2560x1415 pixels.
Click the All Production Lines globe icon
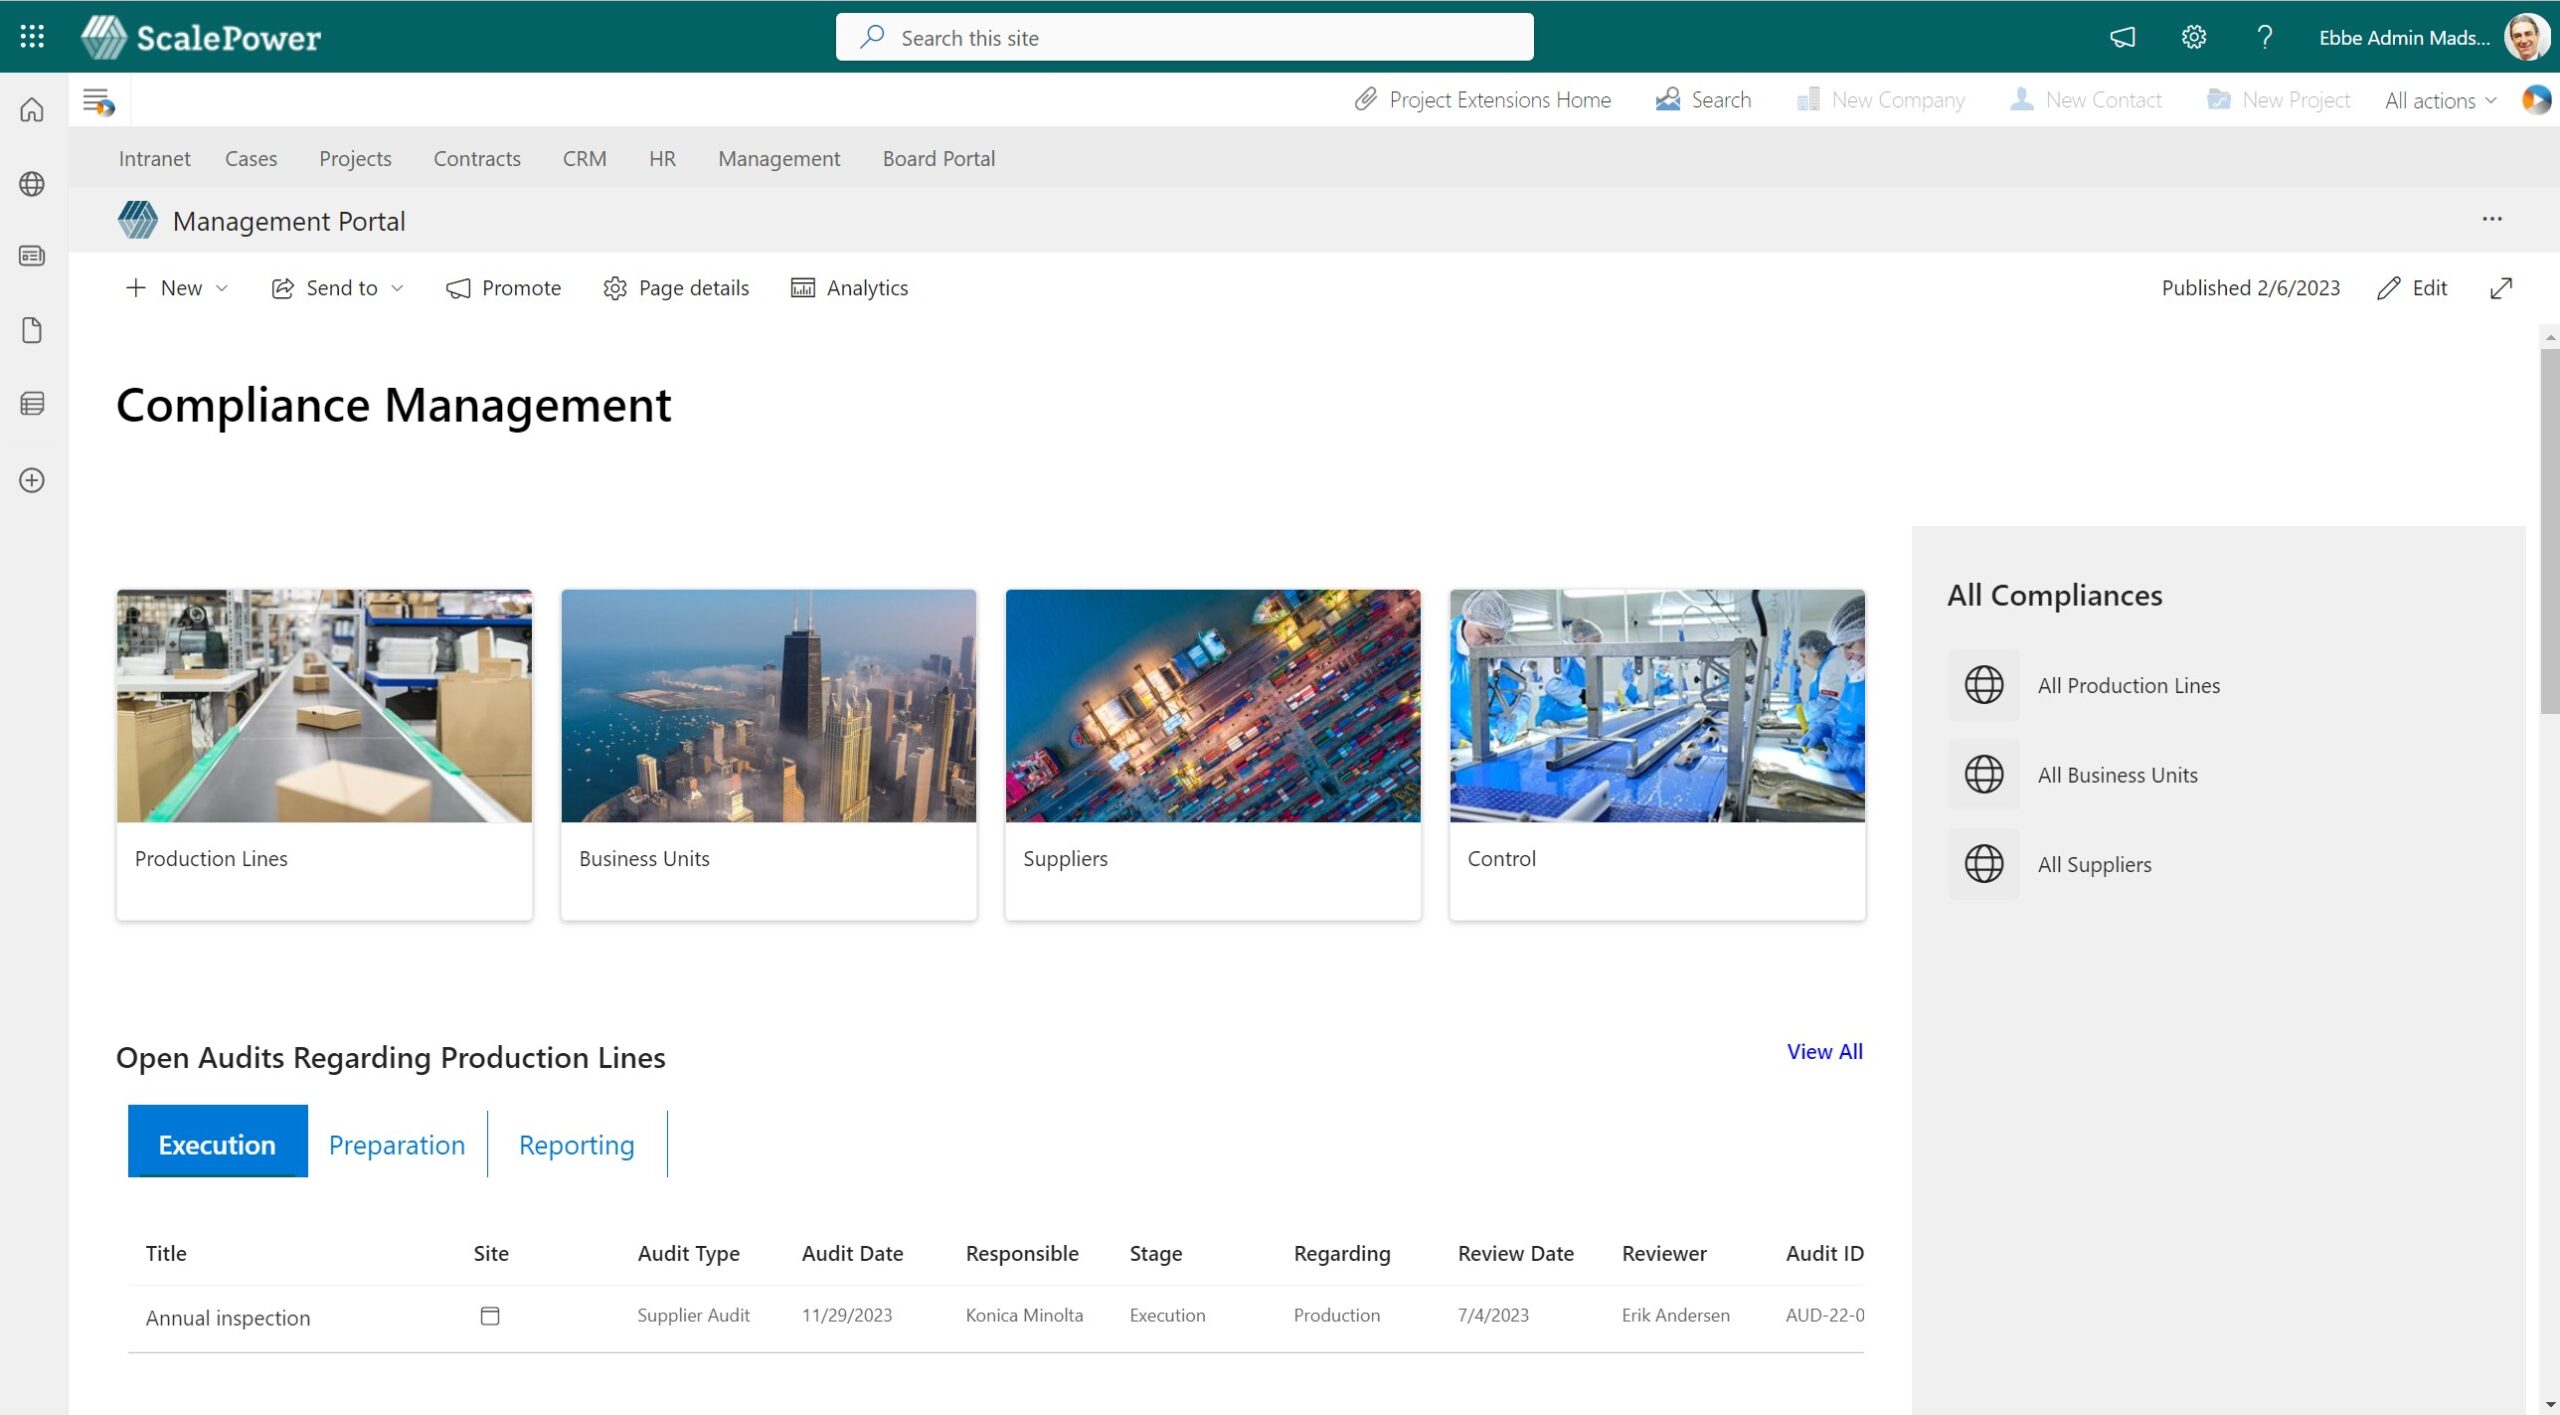[x=1985, y=685]
